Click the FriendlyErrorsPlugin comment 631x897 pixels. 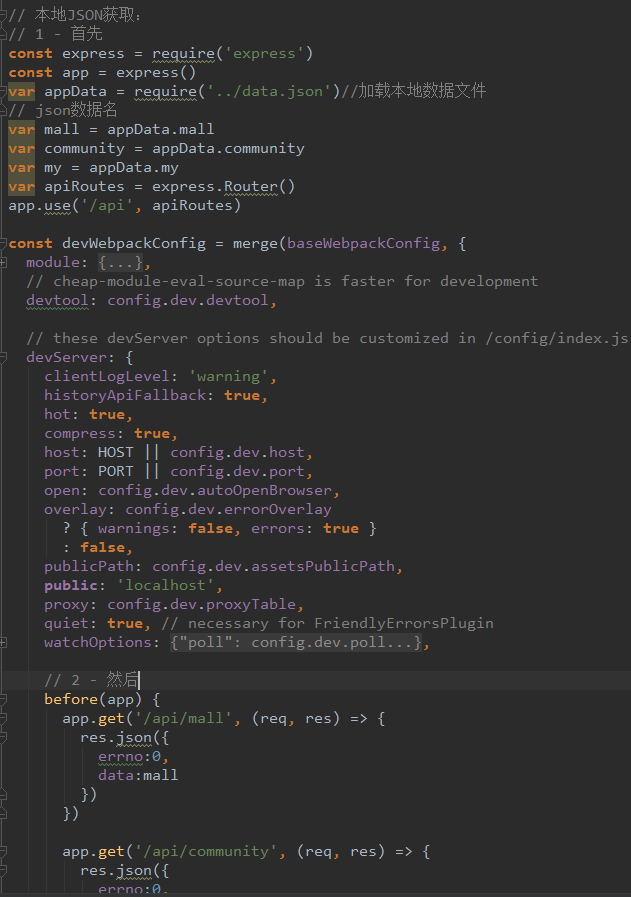tap(327, 624)
